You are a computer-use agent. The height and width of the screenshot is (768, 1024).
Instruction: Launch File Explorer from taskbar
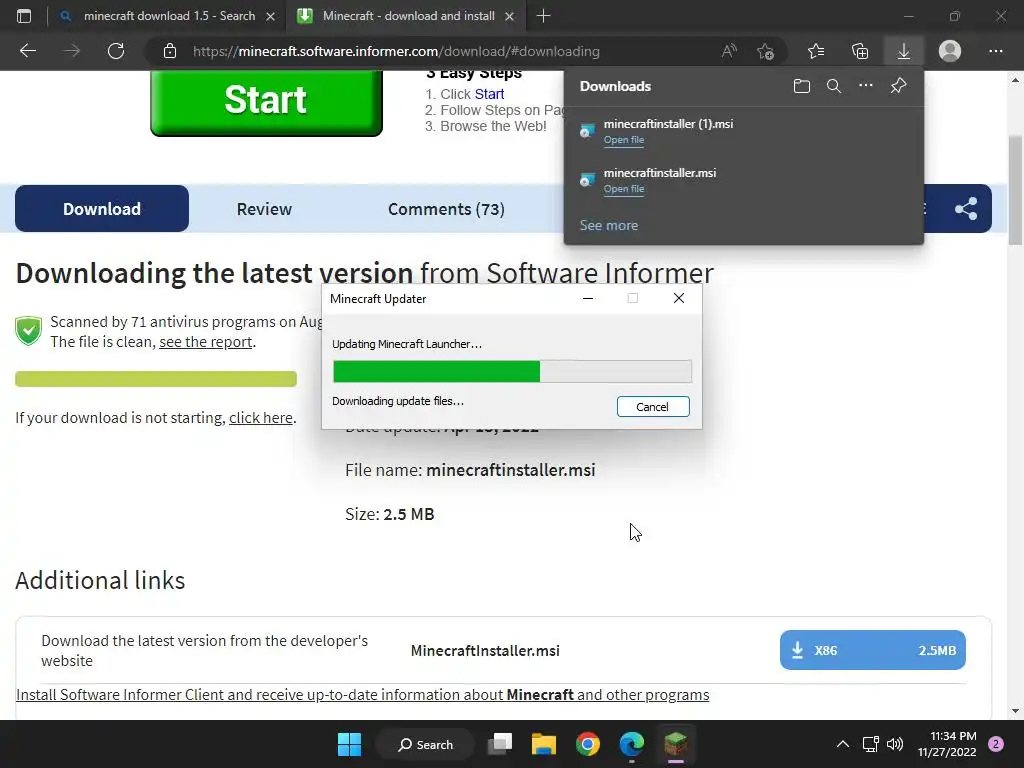(543, 744)
